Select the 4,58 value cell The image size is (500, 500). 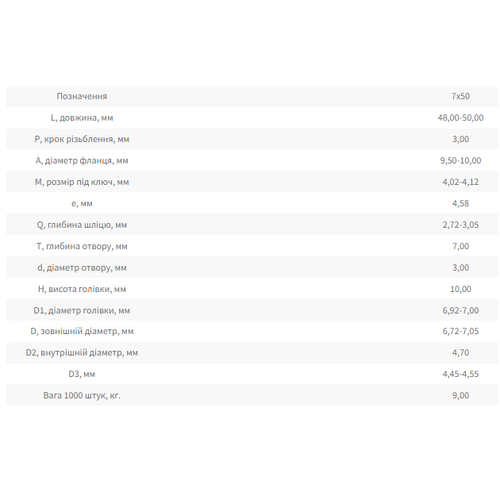click(460, 203)
